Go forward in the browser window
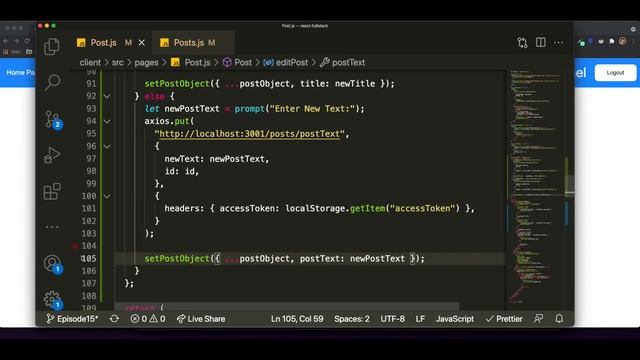 [x=16, y=41]
